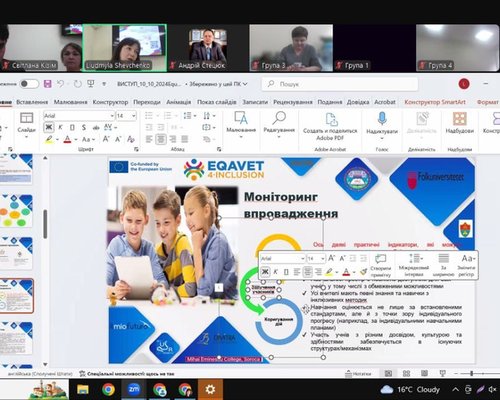The image size is (500, 400).
Task: Open the Редагування magnifier button
Action: pyautogui.click(x=279, y=124)
